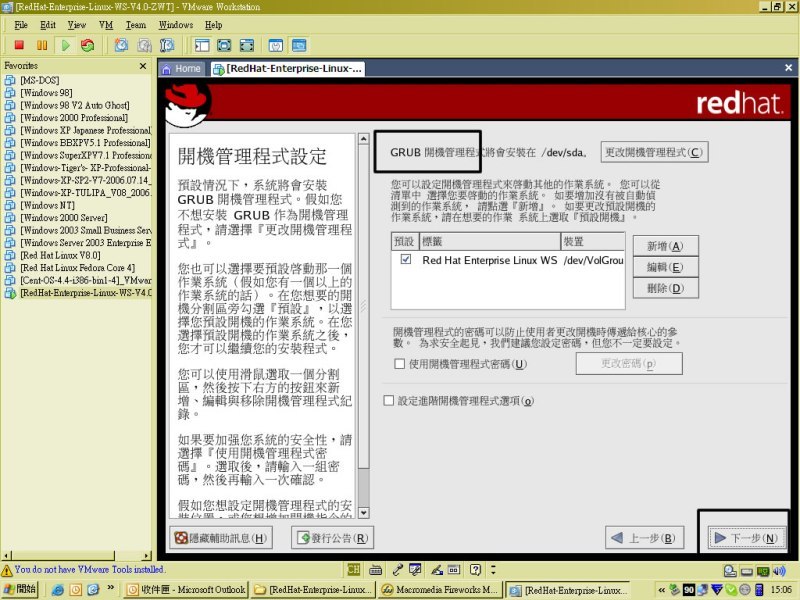Open the Start button on the taskbar
800x600 pixels.
(19, 590)
